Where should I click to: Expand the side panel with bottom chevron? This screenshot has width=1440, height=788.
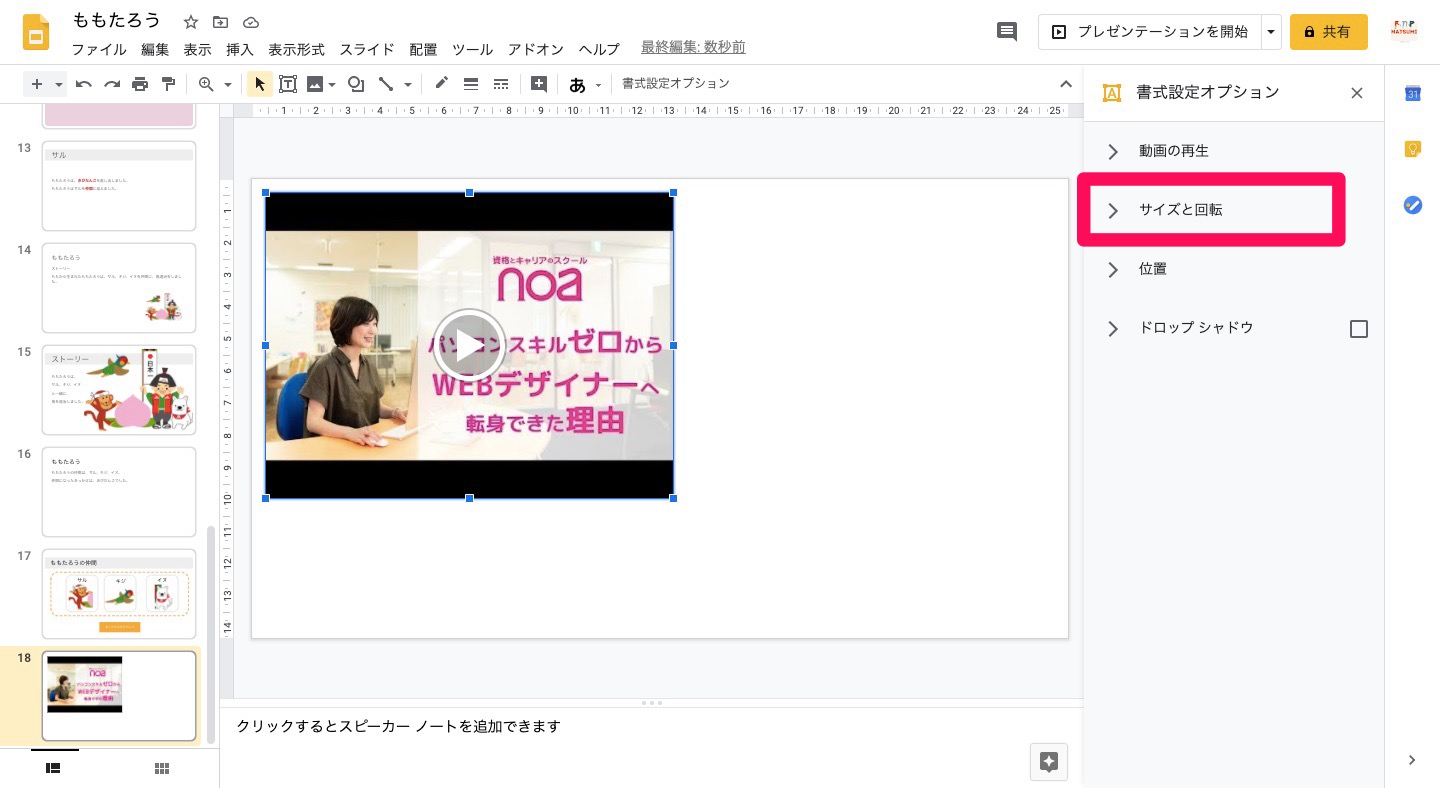1412,760
